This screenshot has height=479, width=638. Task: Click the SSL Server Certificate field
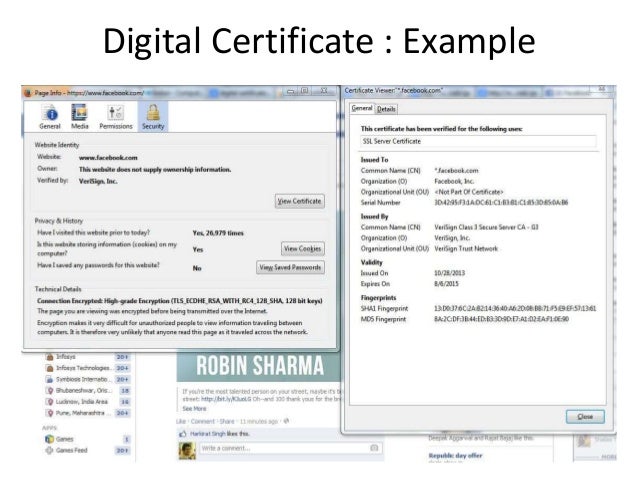pos(478,141)
